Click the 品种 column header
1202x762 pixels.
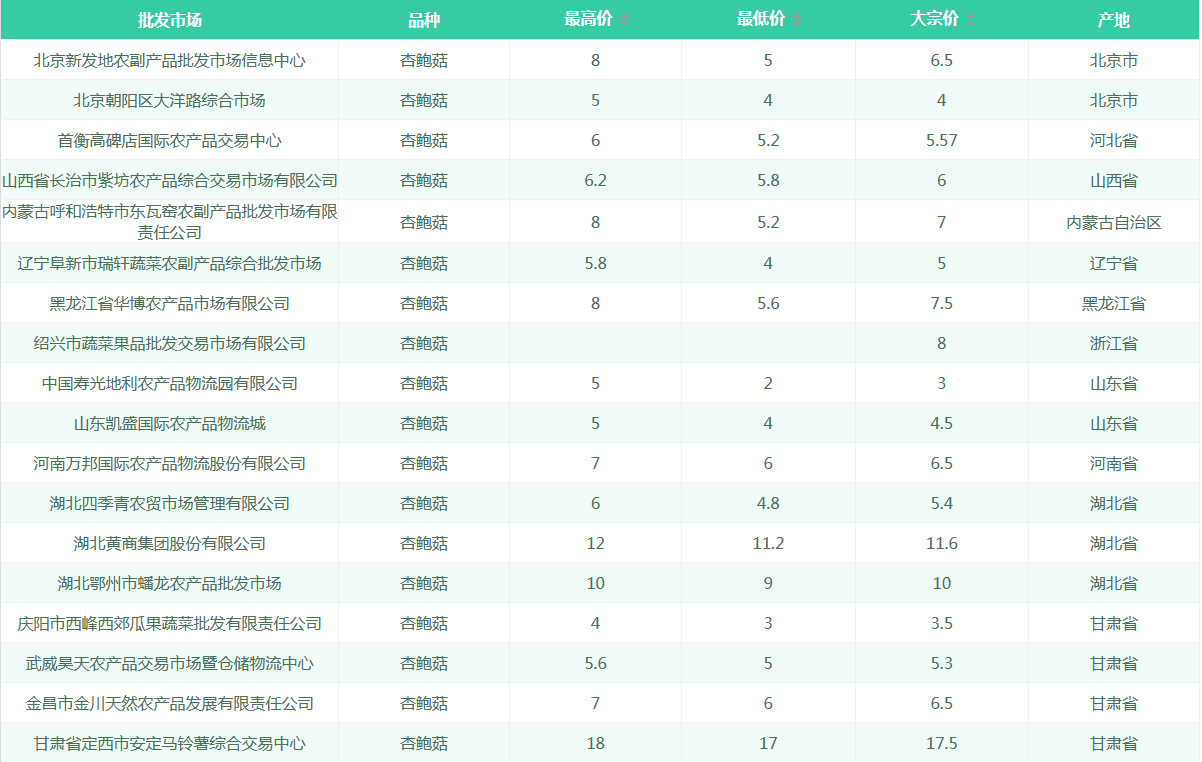(424, 20)
